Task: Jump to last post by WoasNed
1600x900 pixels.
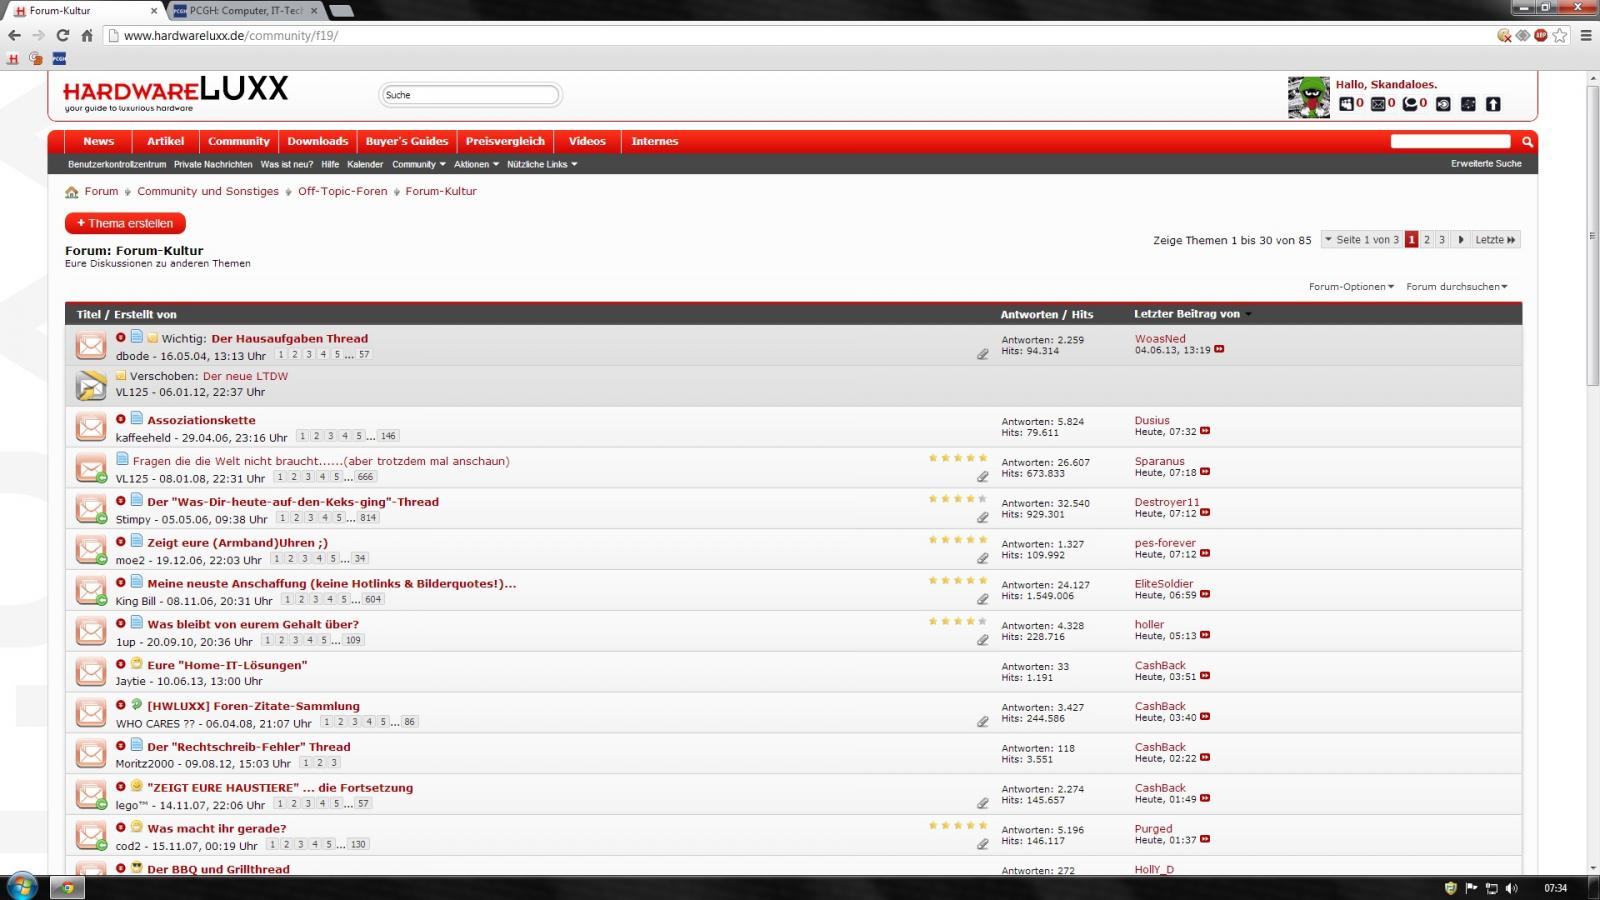Action: click(x=1219, y=350)
